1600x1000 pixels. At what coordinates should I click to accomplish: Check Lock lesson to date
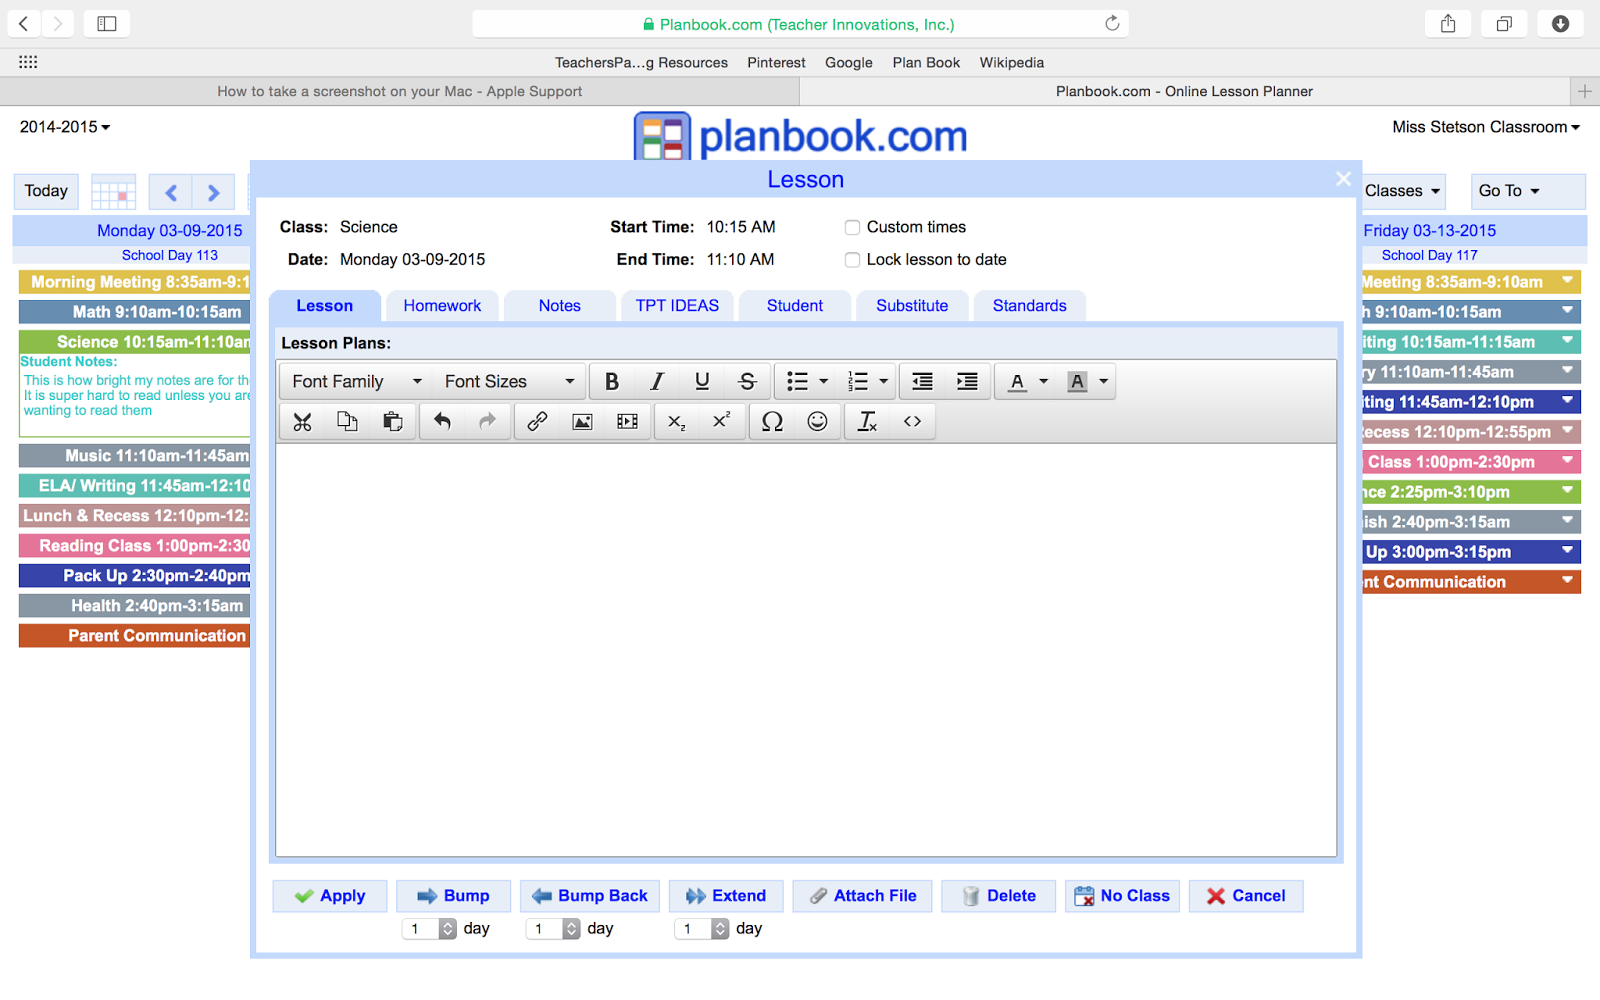point(852,260)
